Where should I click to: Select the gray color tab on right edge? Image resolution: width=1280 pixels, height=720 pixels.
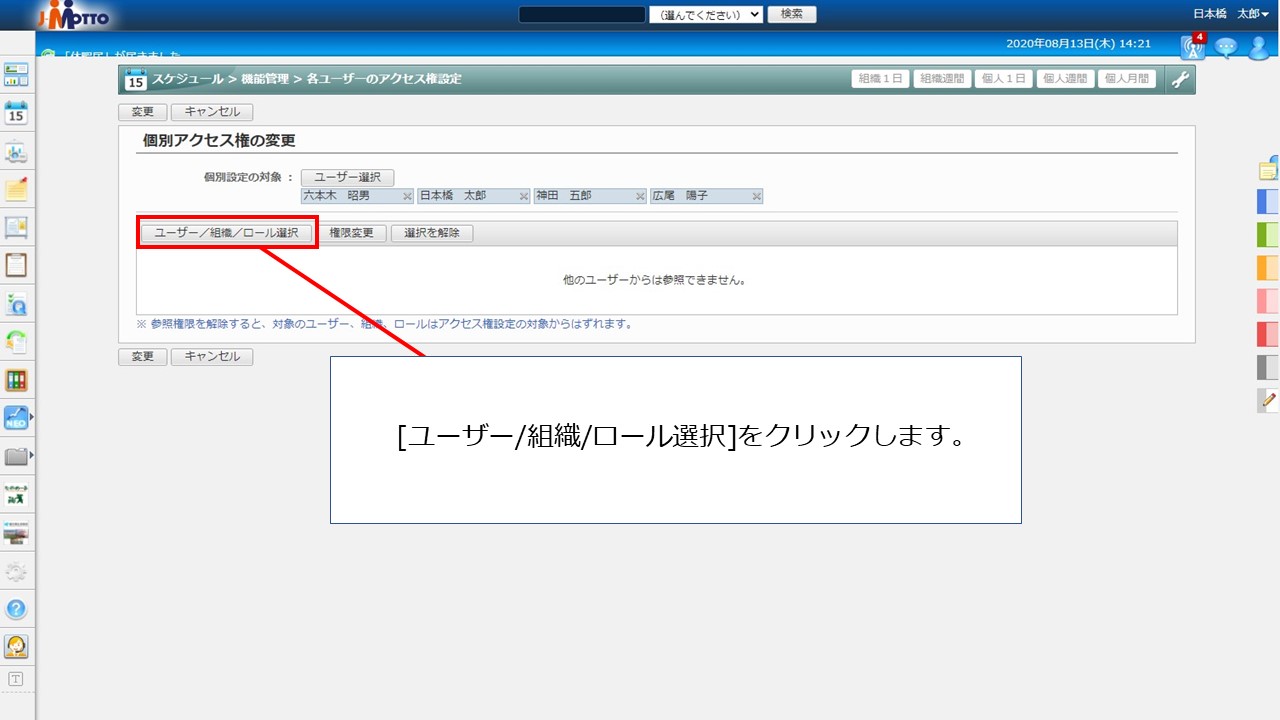(1268, 367)
